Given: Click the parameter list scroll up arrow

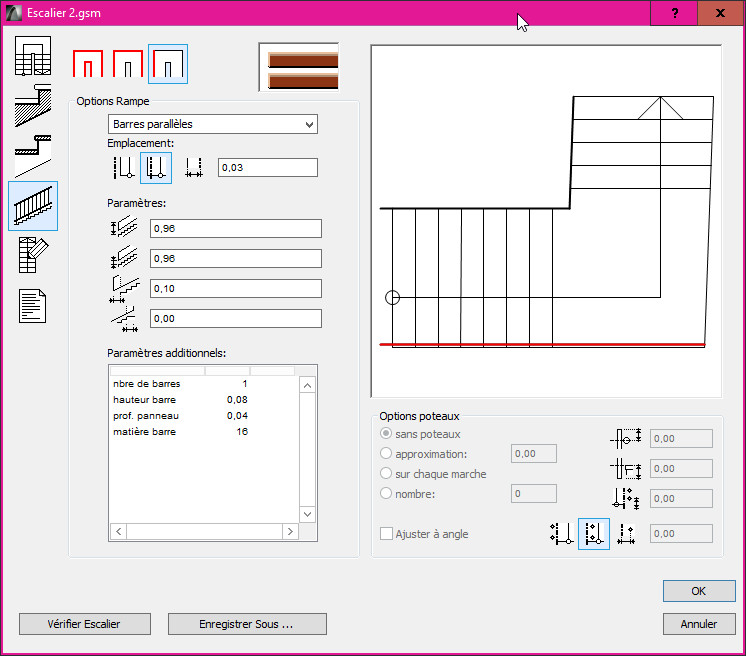Looking at the screenshot, I should click(x=307, y=385).
